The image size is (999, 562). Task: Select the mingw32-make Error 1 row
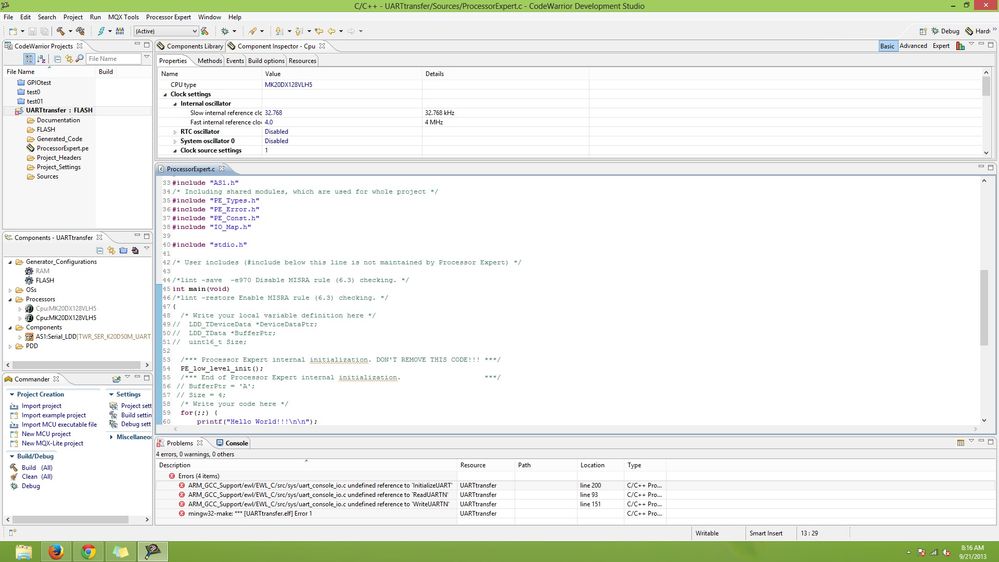click(411, 514)
